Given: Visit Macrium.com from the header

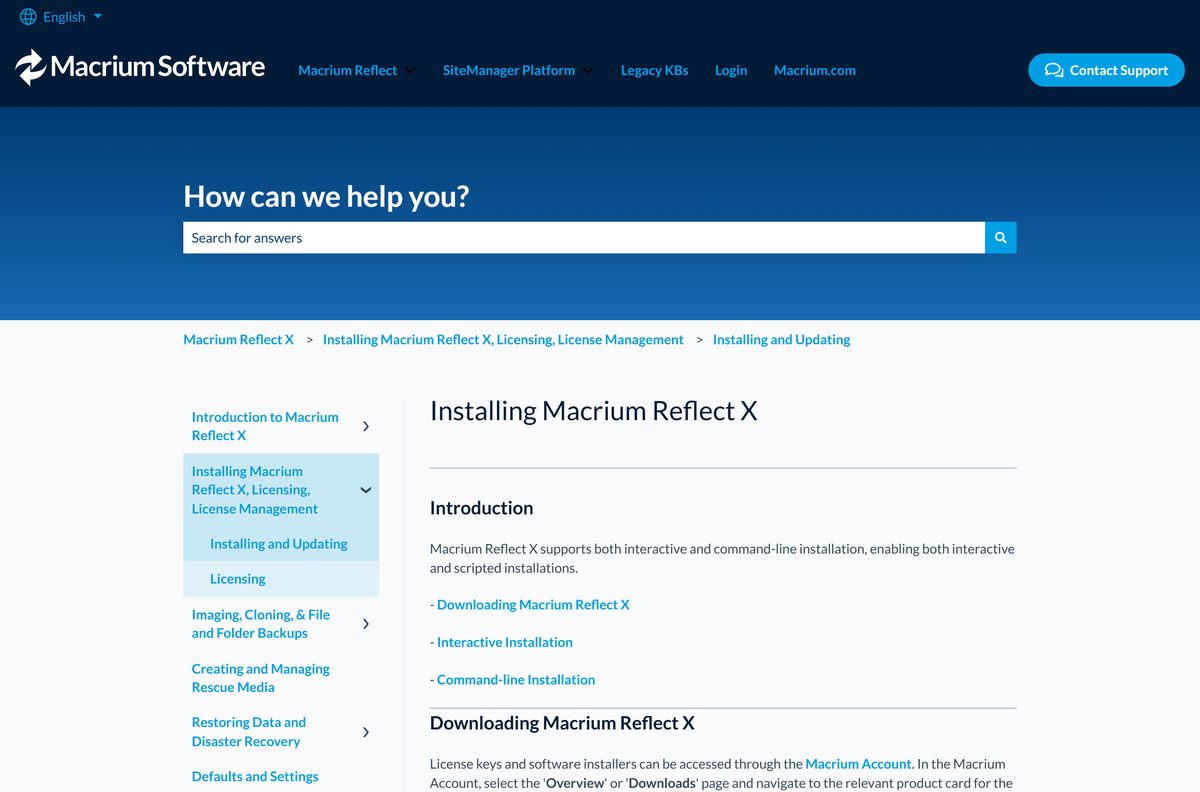Looking at the screenshot, I should (x=814, y=70).
